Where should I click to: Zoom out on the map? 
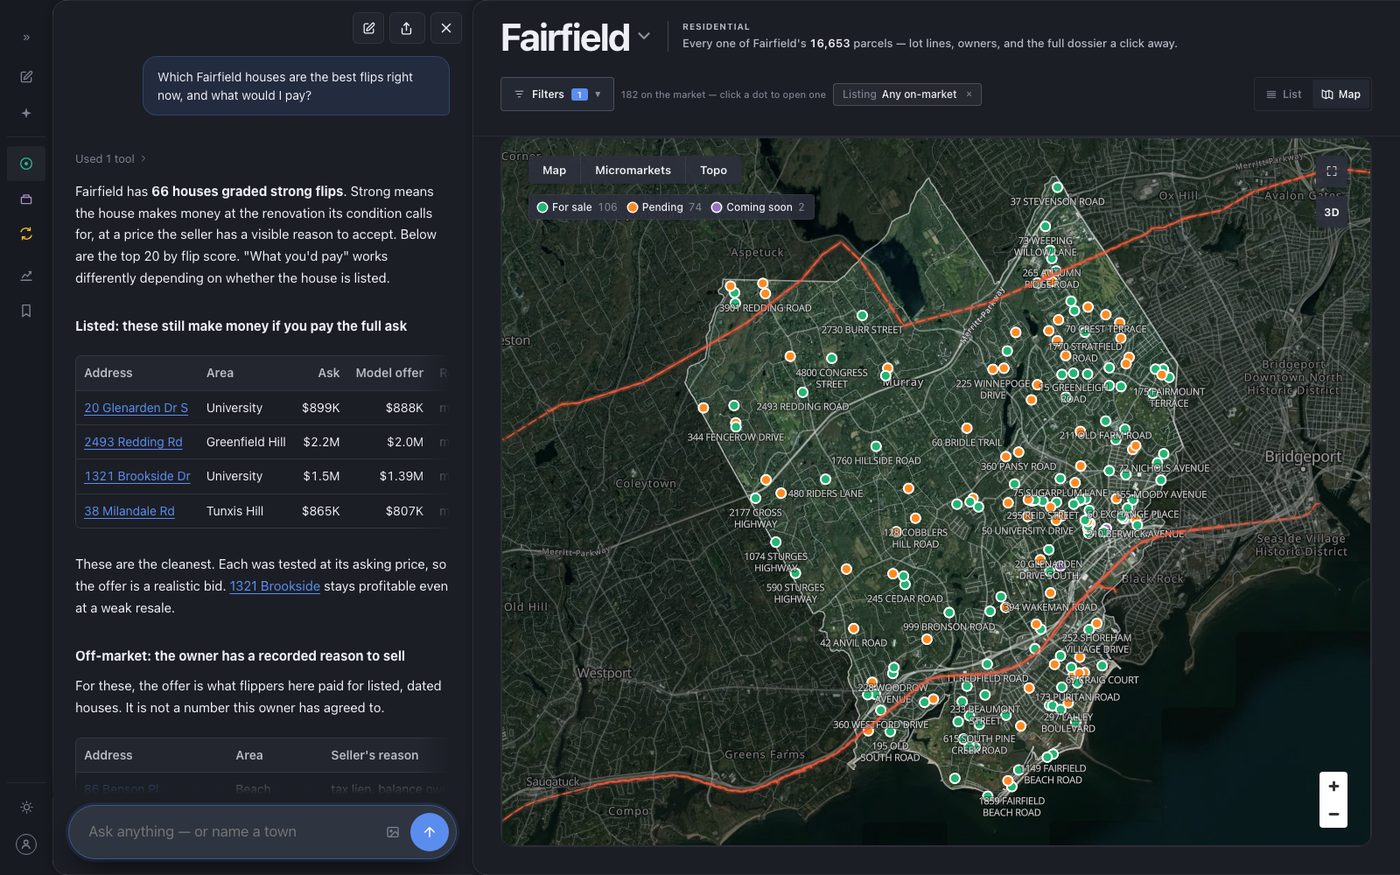(x=1333, y=814)
